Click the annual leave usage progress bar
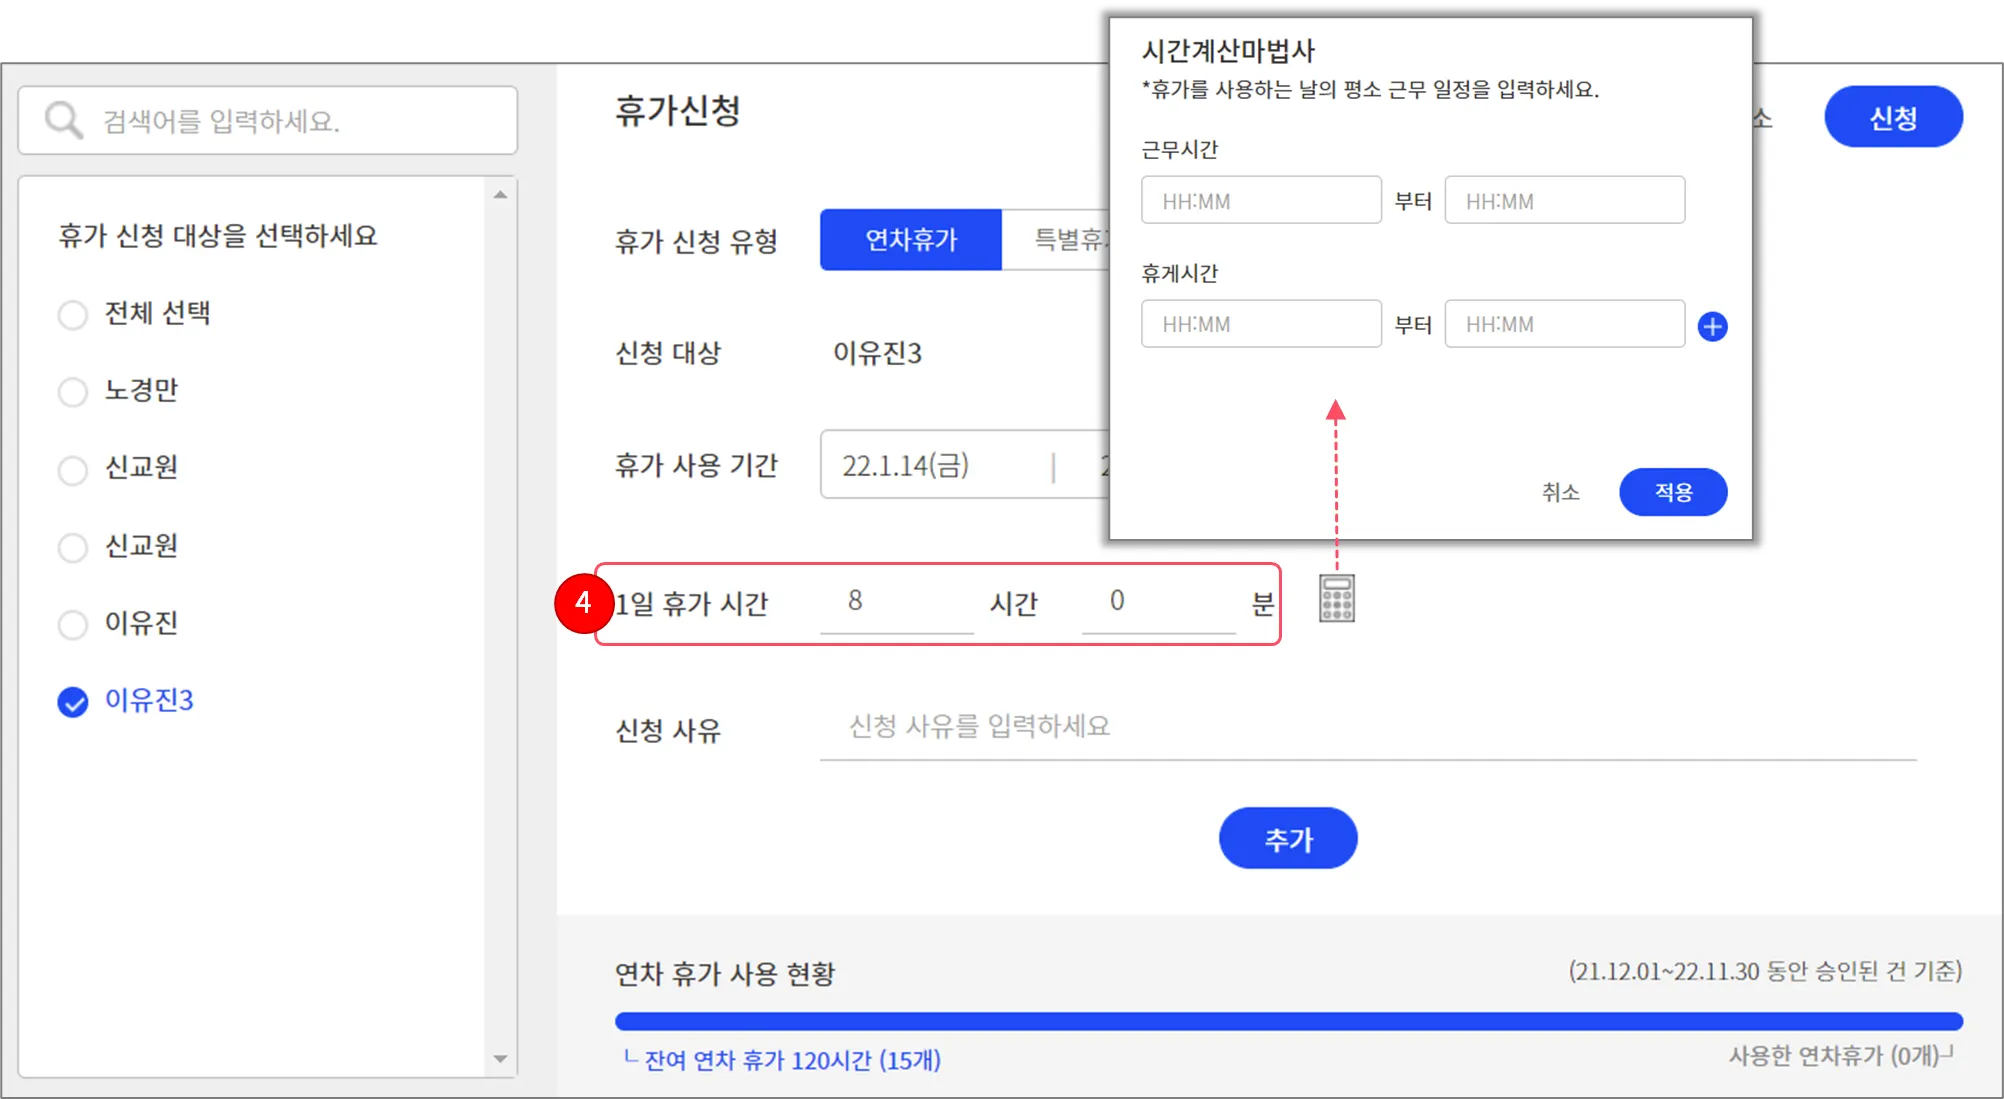Viewport: 2004px width, 1099px height. (1288, 1021)
